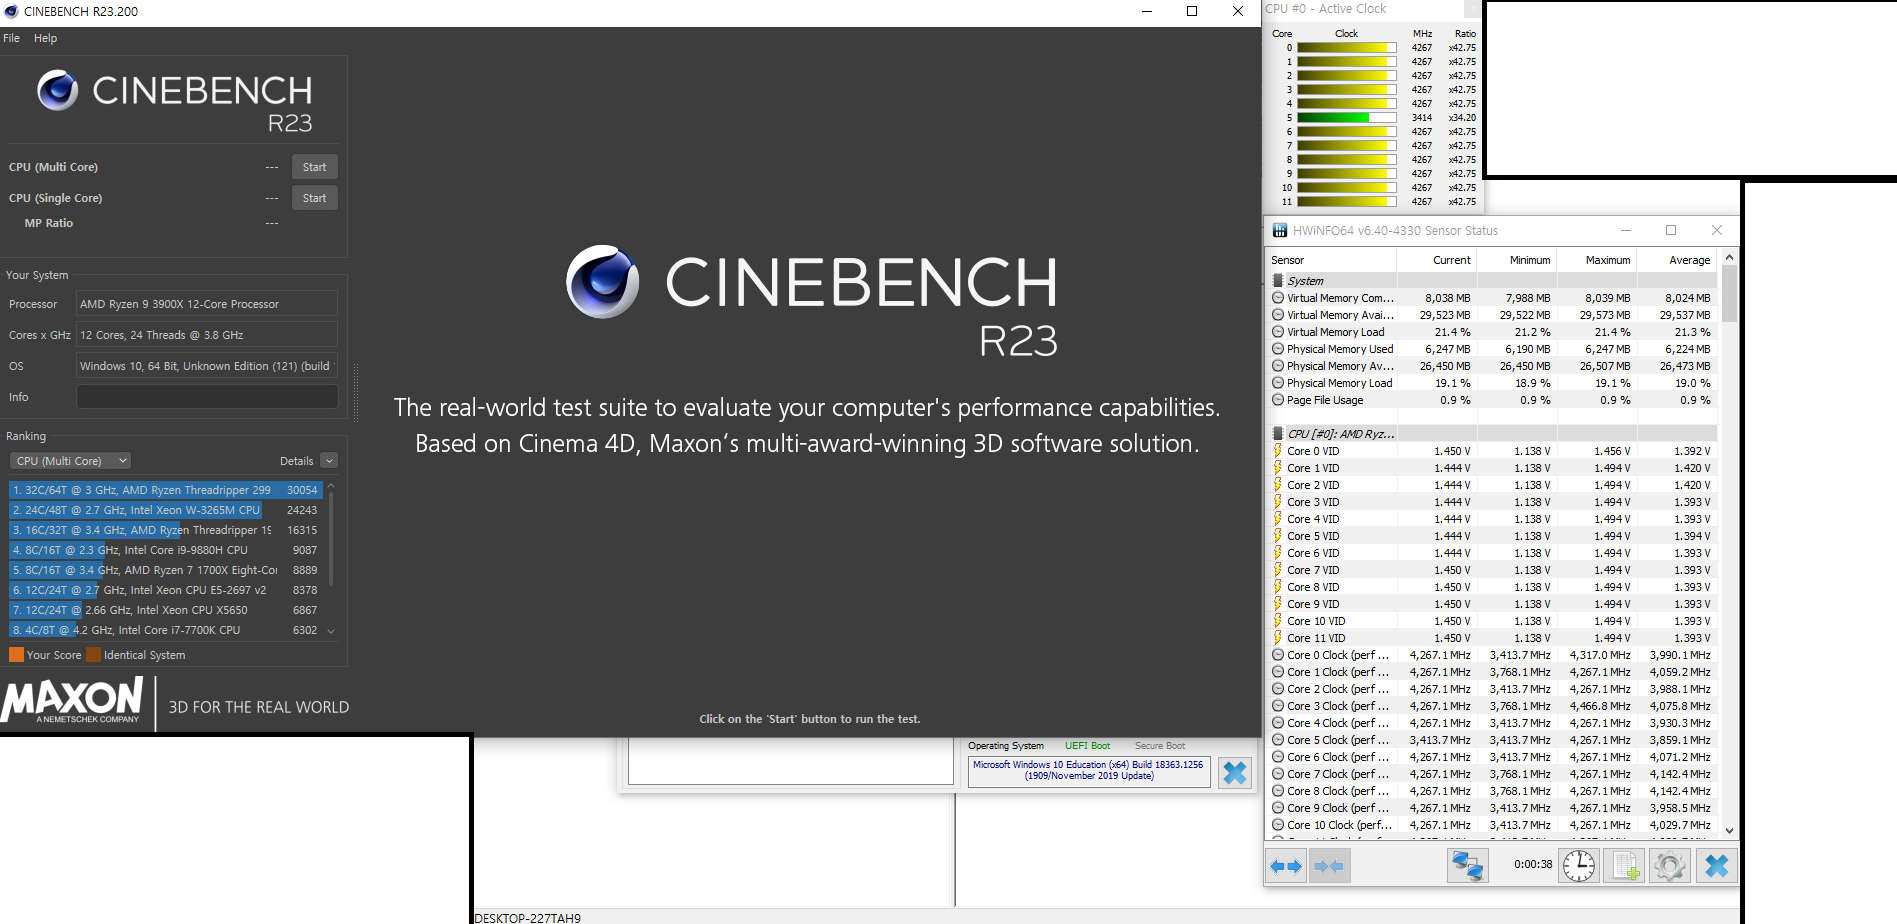Click the CPU [#0] AMD Ryzen group icon

click(1277, 433)
